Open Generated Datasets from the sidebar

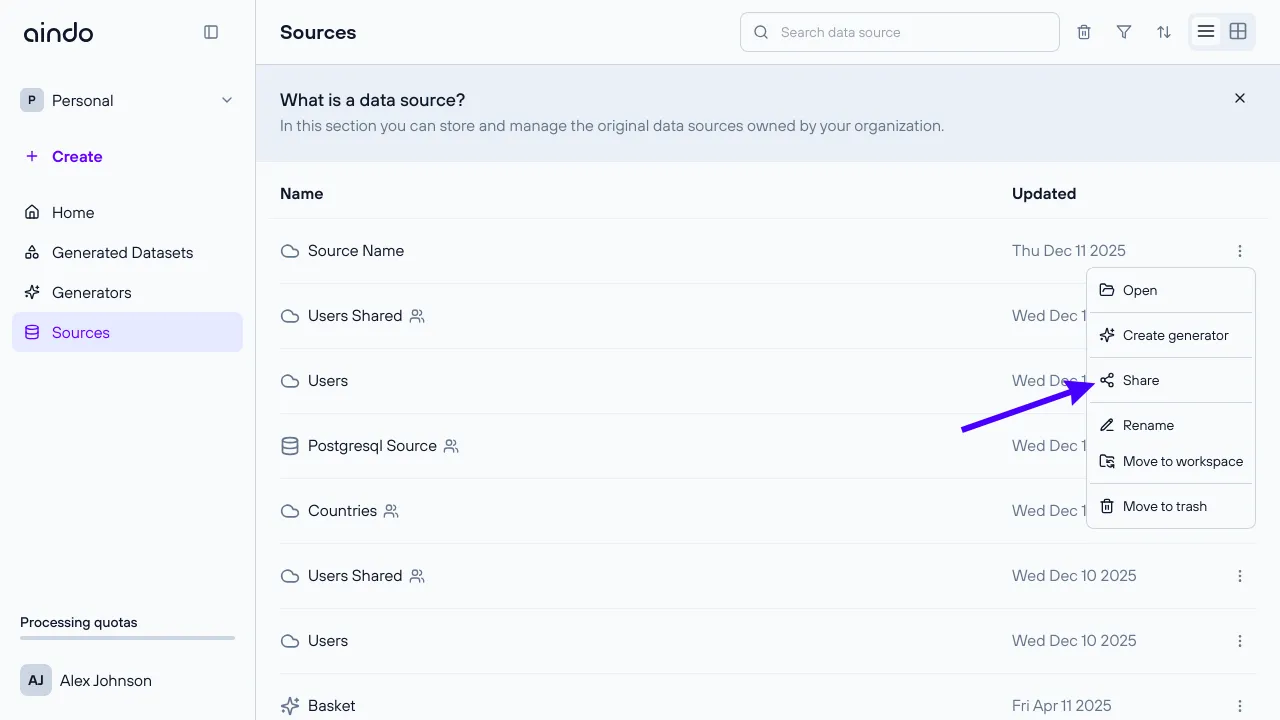click(122, 252)
